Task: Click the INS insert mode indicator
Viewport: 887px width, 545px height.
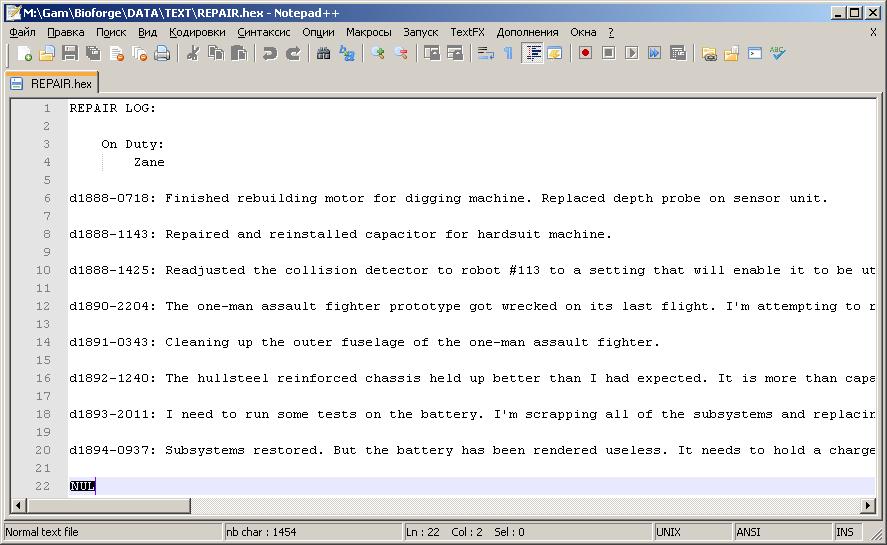Action: click(848, 532)
